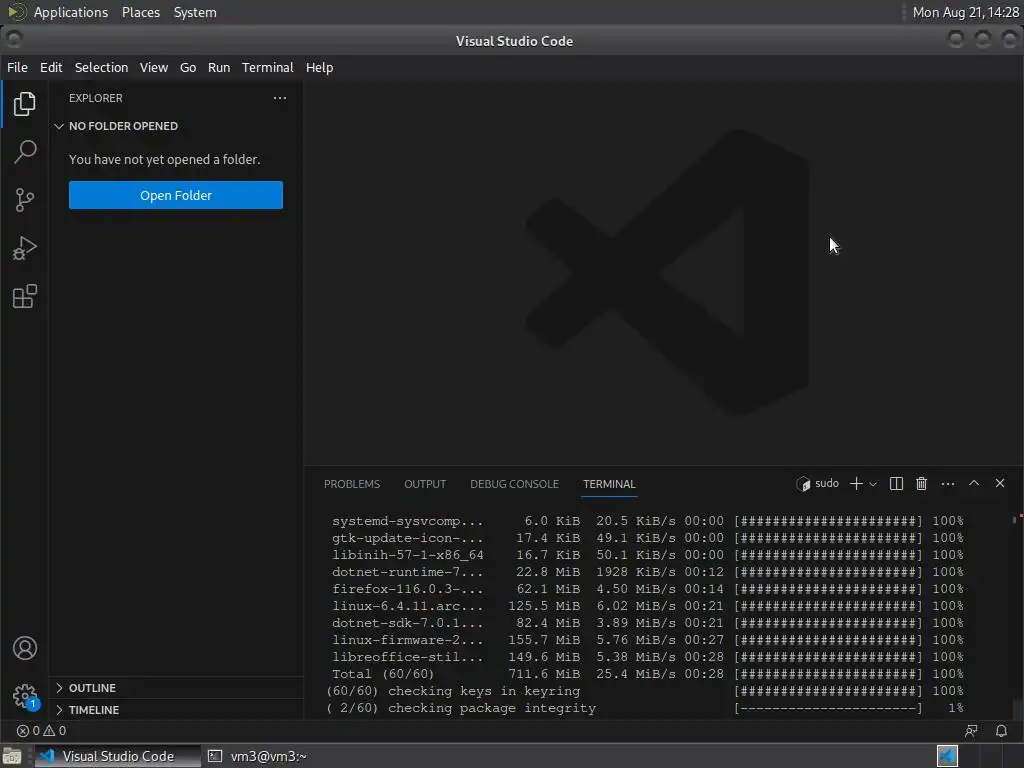Screen dimensions: 1024x768
Task: Click the linux-firmware download line
Action: [x=647, y=640]
